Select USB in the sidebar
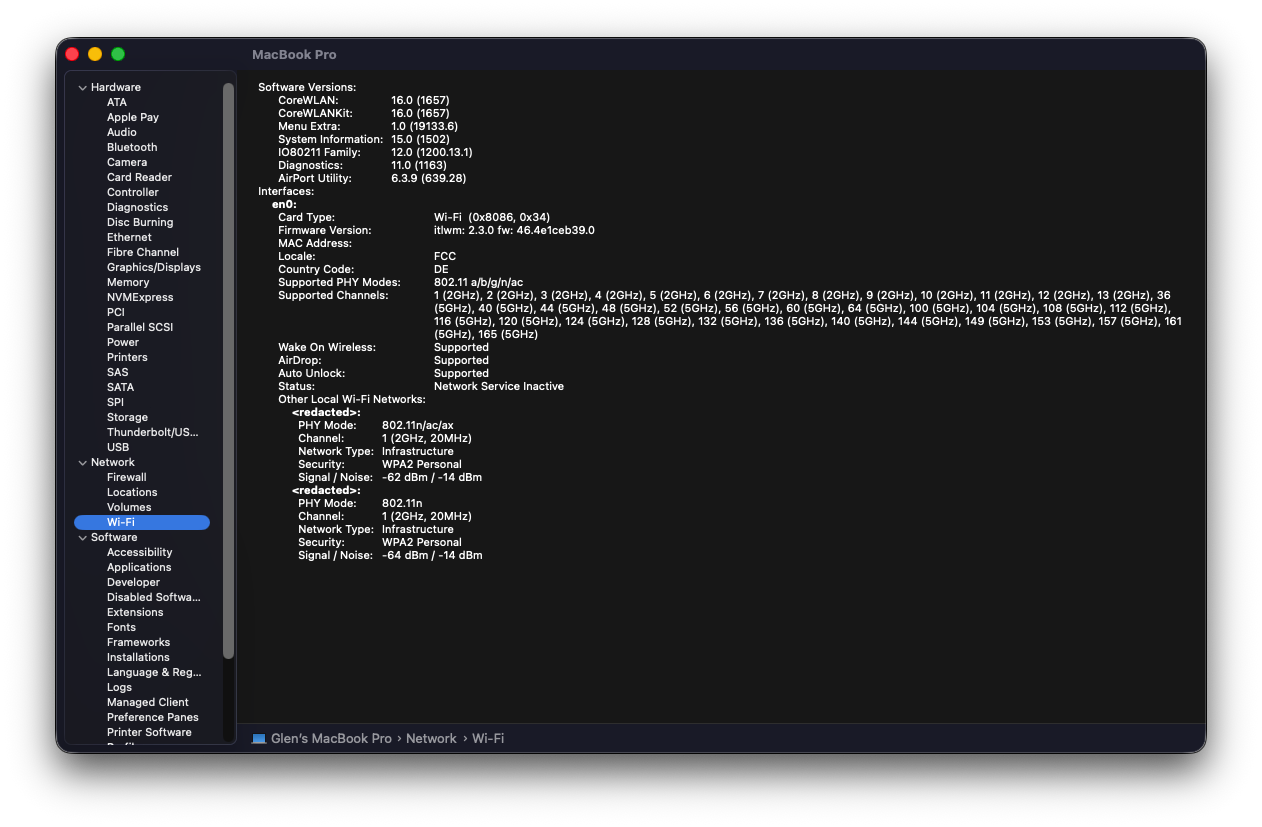Image resolution: width=1262 pixels, height=827 pixels. pyautogui.click(x=118, y=447)
